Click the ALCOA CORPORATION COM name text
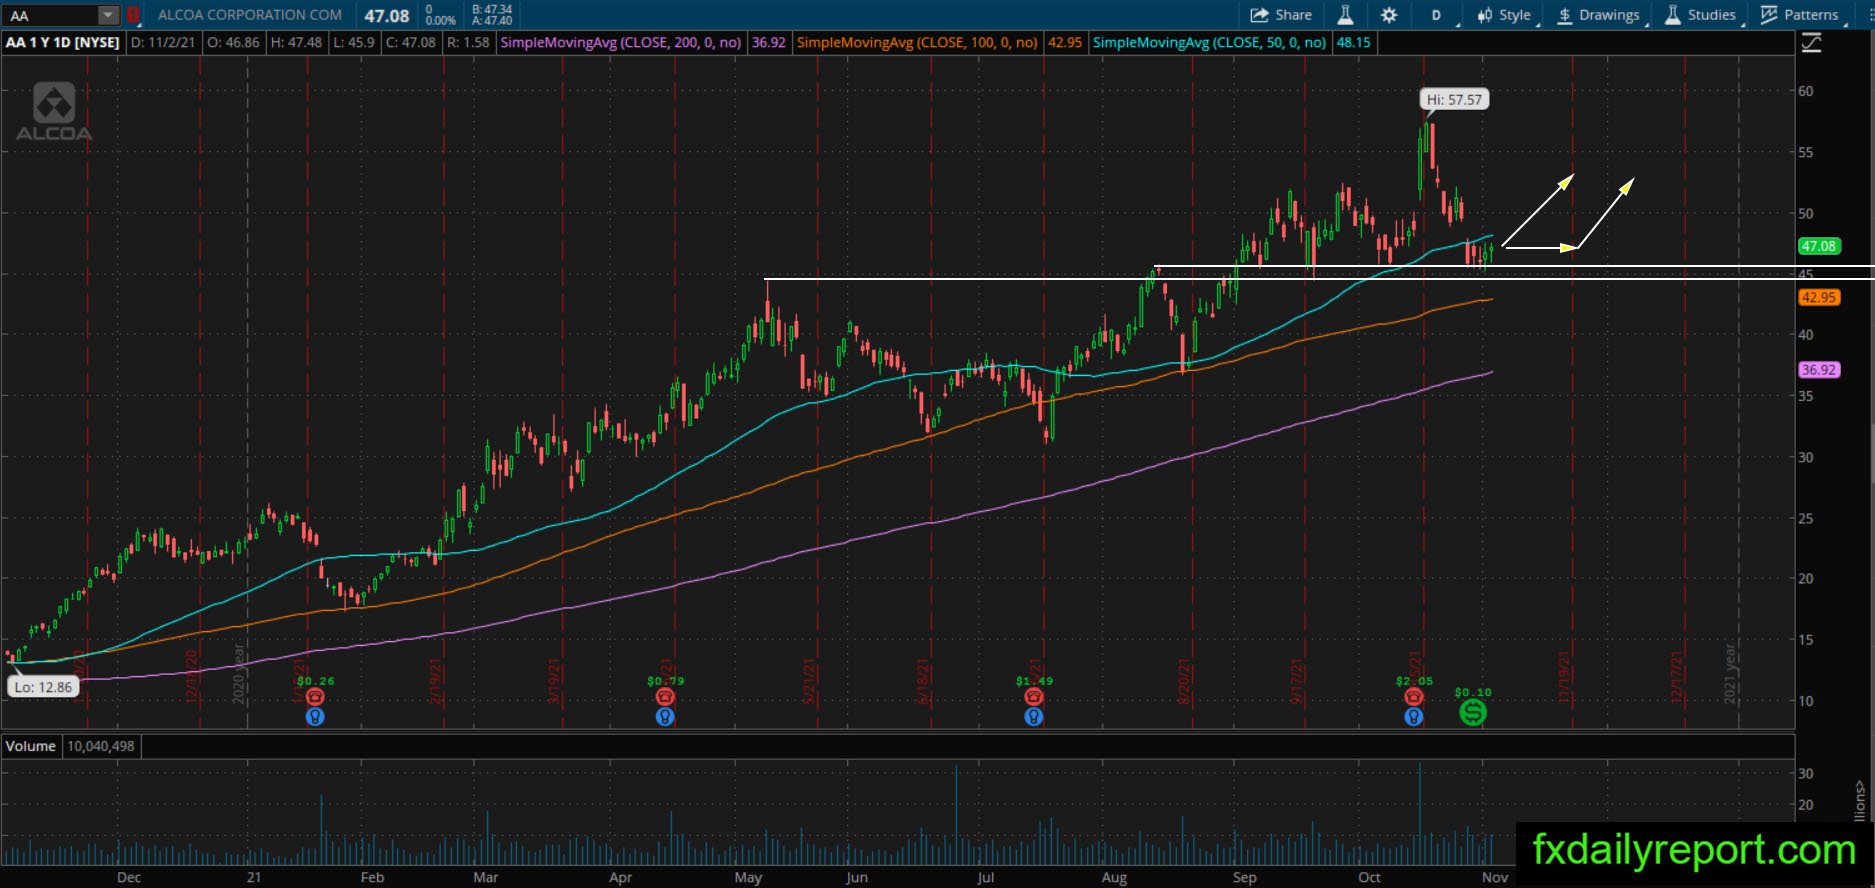 (250, 15)
